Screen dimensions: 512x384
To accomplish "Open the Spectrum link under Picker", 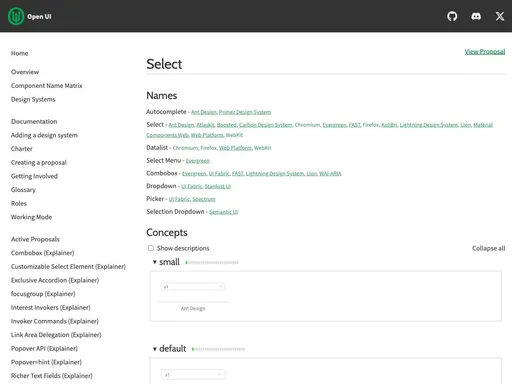I will (204, 199).
